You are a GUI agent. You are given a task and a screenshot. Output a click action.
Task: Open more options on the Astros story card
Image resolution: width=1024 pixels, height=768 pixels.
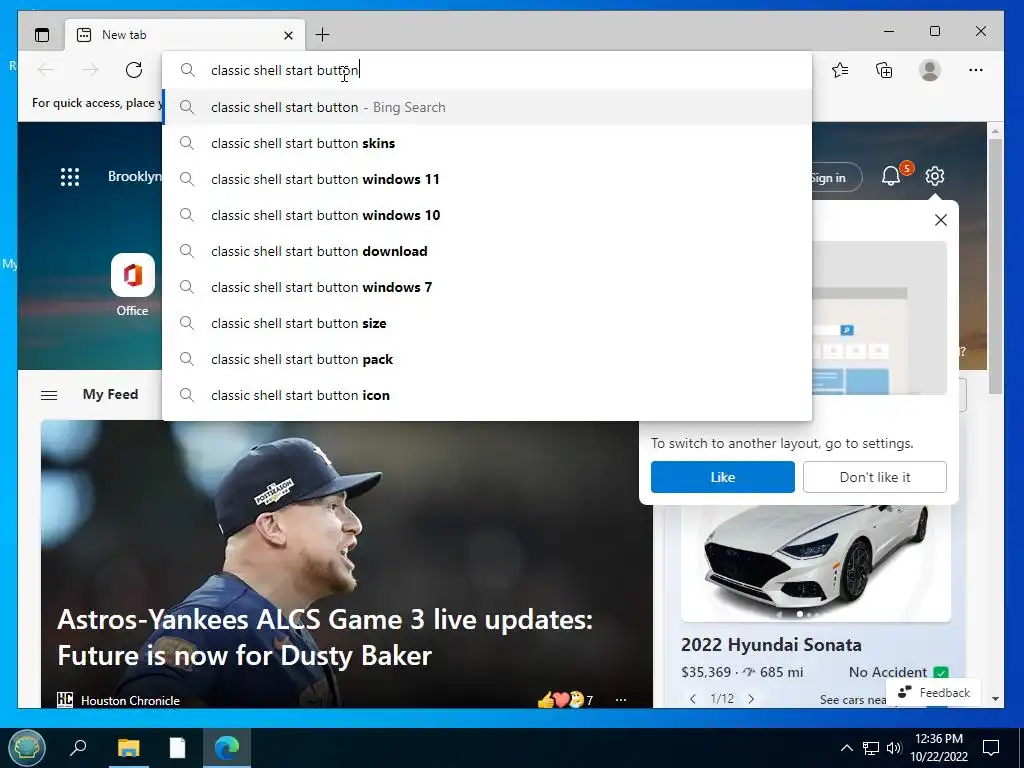tap(620, 700)
